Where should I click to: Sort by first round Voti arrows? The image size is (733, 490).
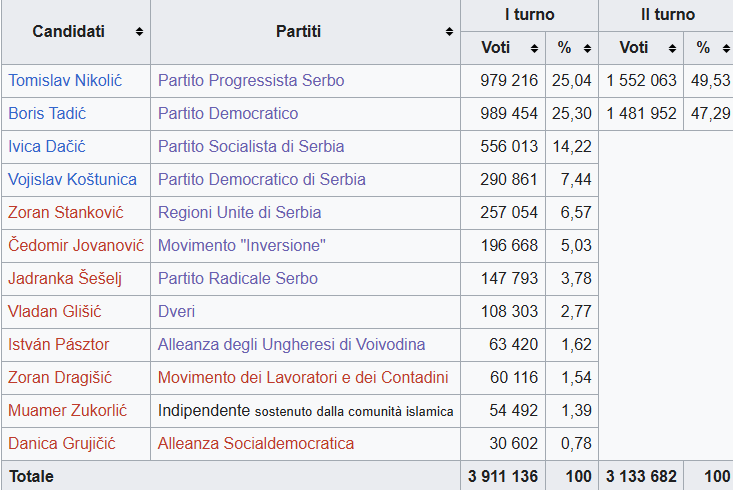pos(535,48)
